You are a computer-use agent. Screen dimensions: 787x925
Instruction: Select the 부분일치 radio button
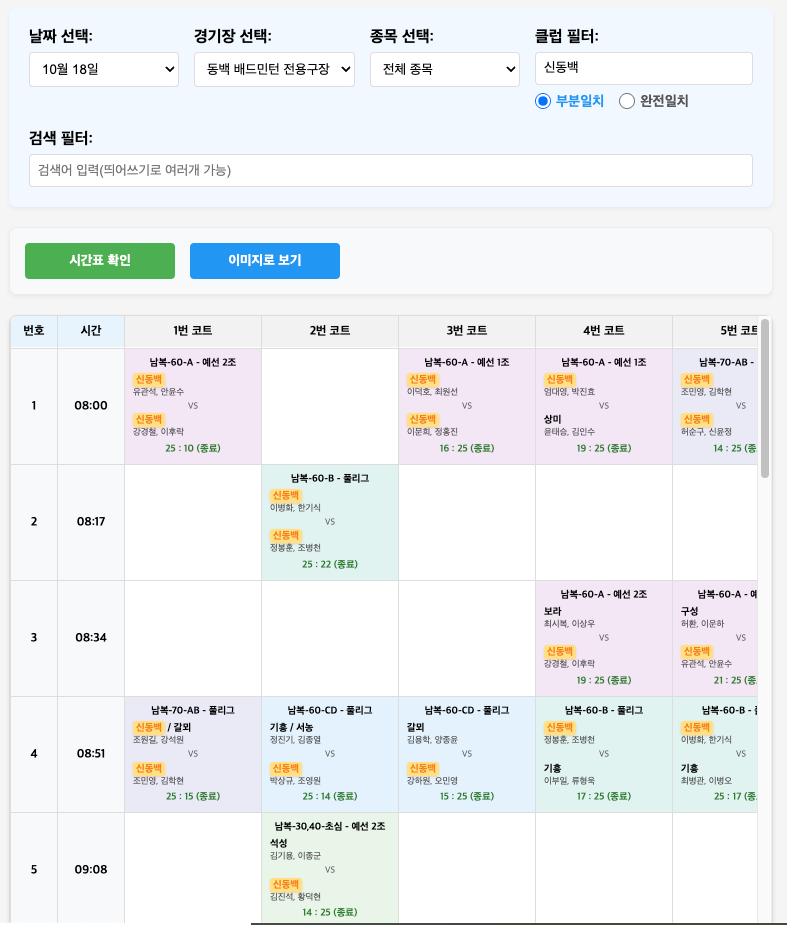click(544, 101)
